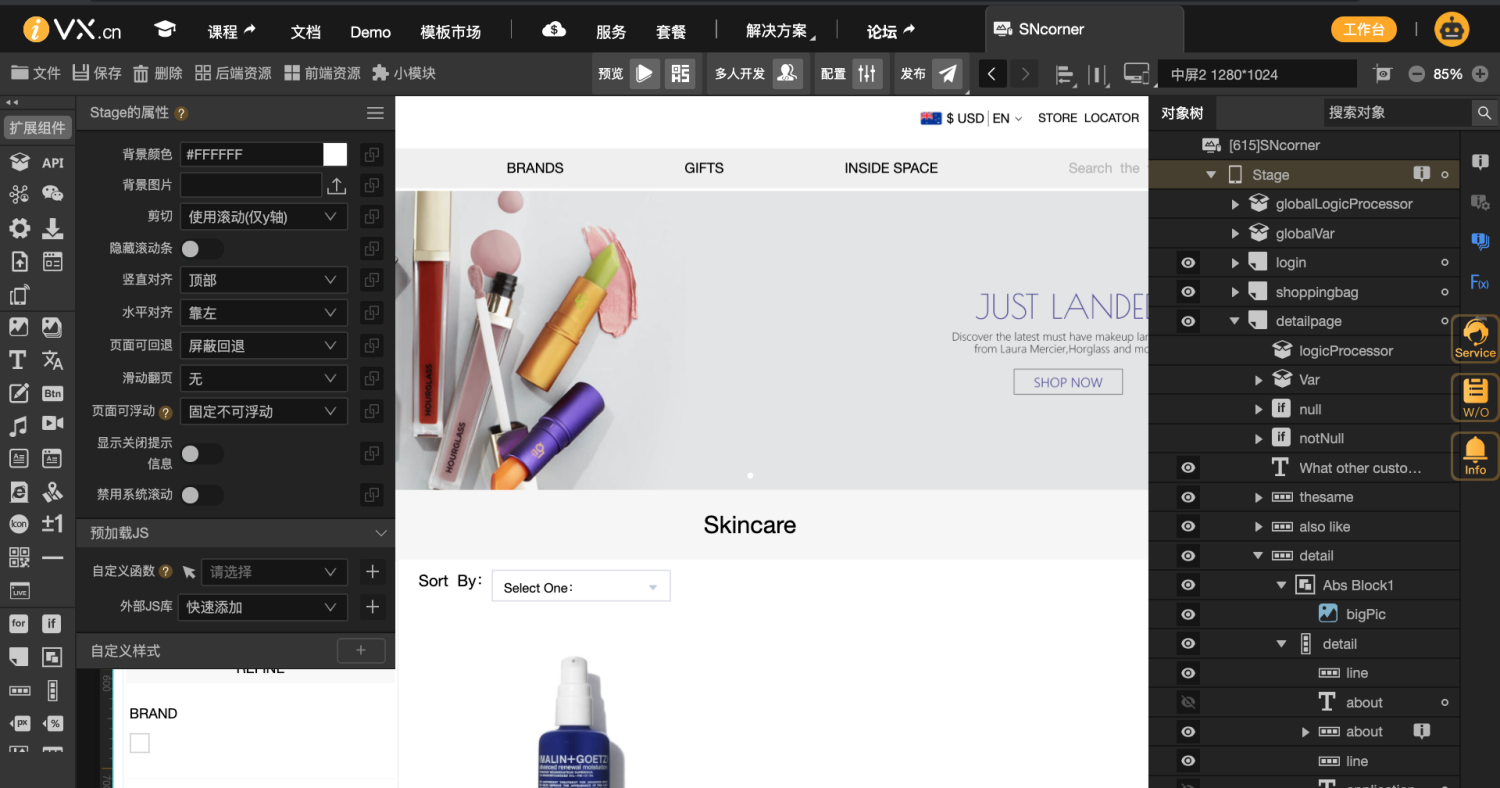Select the WeChat component icon
This screenshot has width=1500, height=788.
pos(53,195)
